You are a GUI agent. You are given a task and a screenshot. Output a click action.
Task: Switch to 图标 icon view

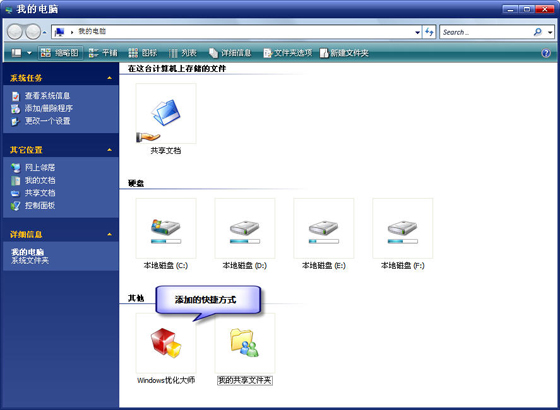click(x=142, y=53)
